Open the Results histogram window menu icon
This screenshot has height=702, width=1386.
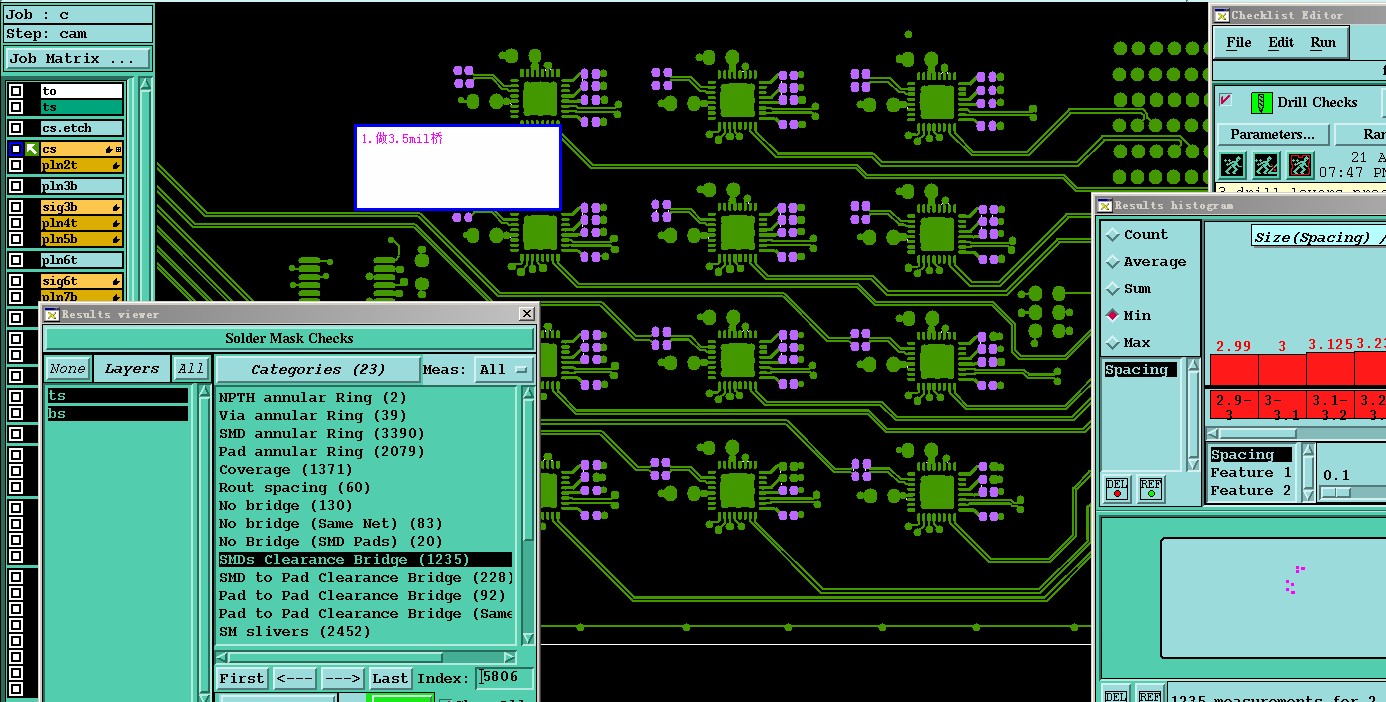[x=1105, y=205]
